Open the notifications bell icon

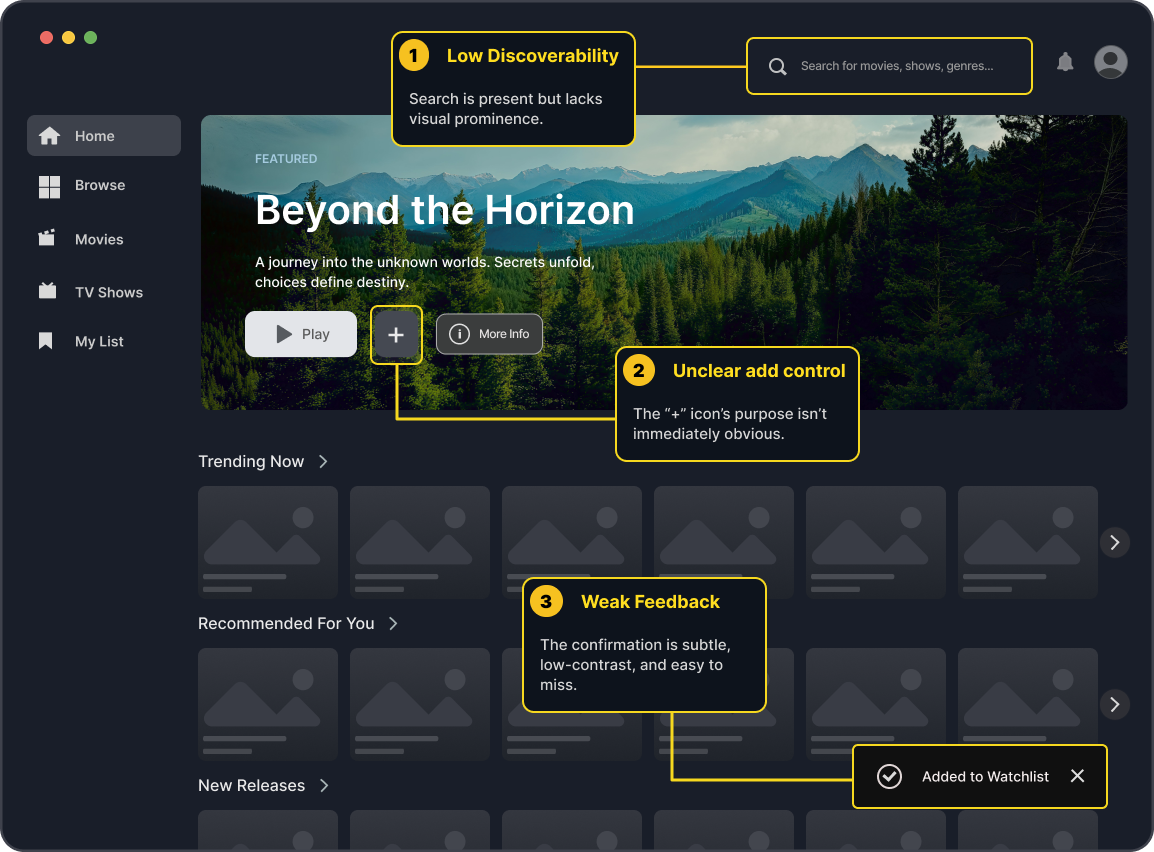[x=1065, y=63]
